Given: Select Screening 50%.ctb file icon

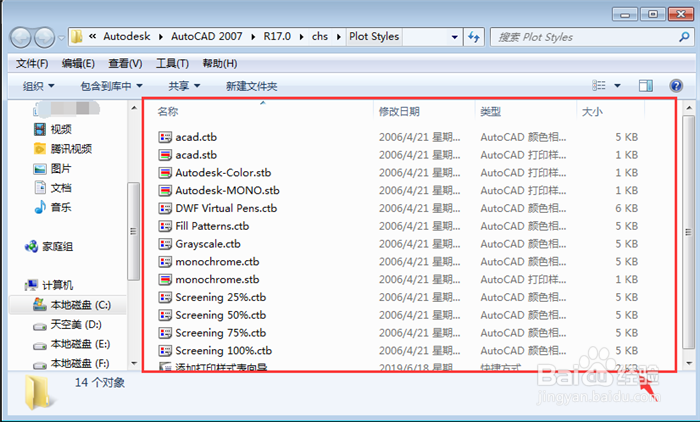Looking at the screenshot, I should click(x=165, y=315).
